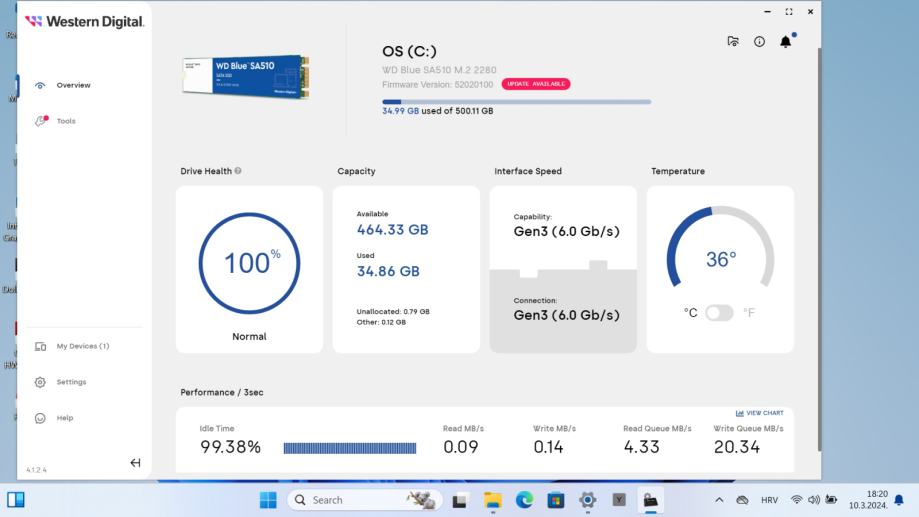Open Settings from the sidebar
The image size is (919, 517).
(x=71, y=382)
